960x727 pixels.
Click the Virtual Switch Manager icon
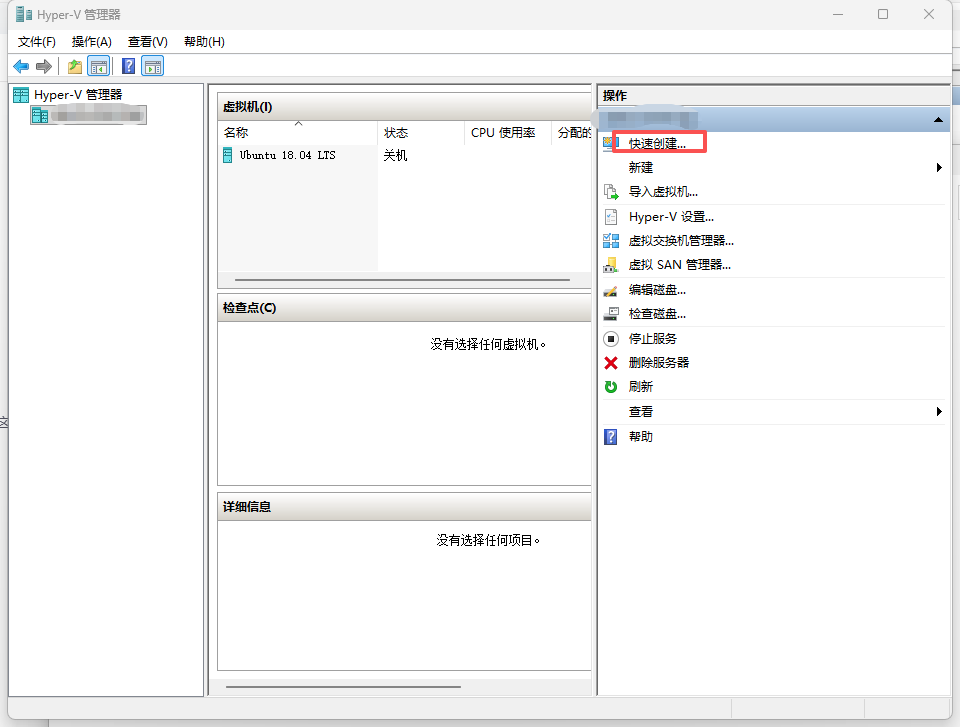pyautogui.click(x=611, y=241)
